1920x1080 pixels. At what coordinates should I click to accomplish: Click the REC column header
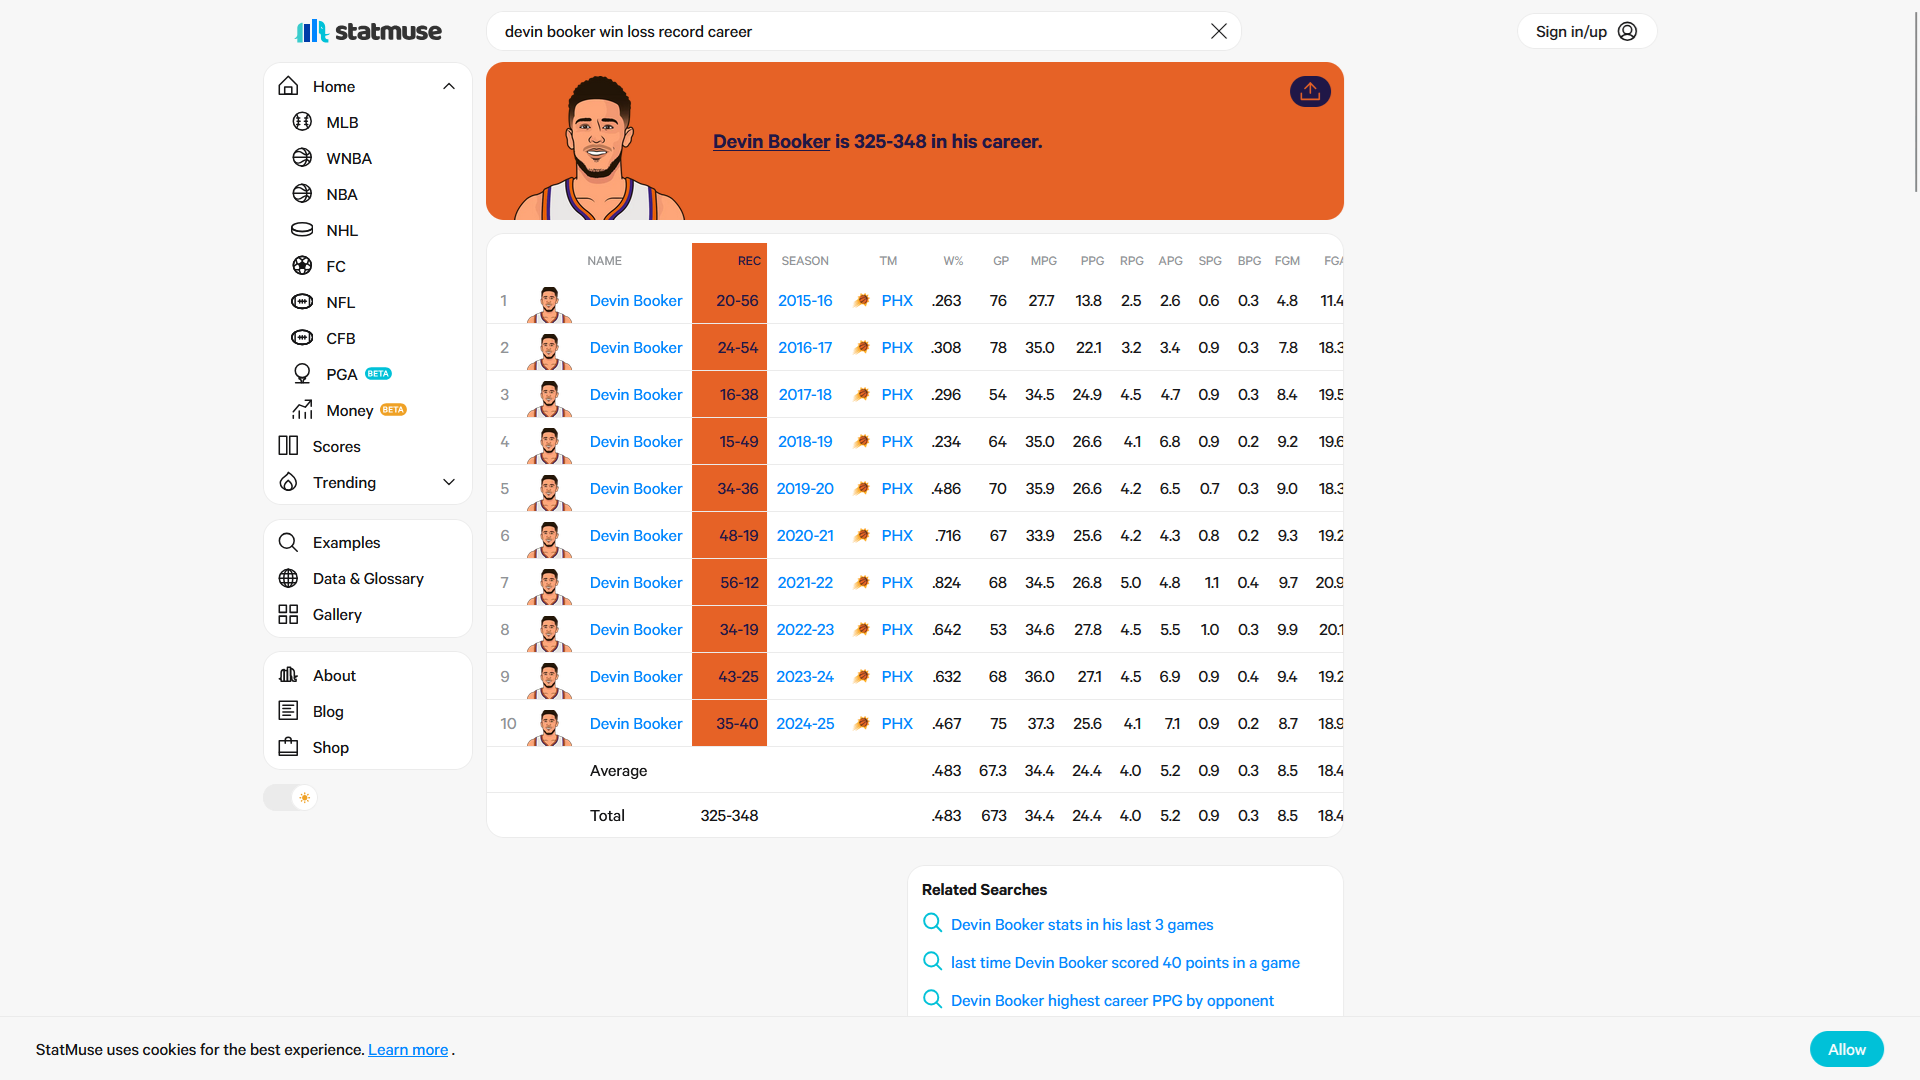click(x=749, y=261)
